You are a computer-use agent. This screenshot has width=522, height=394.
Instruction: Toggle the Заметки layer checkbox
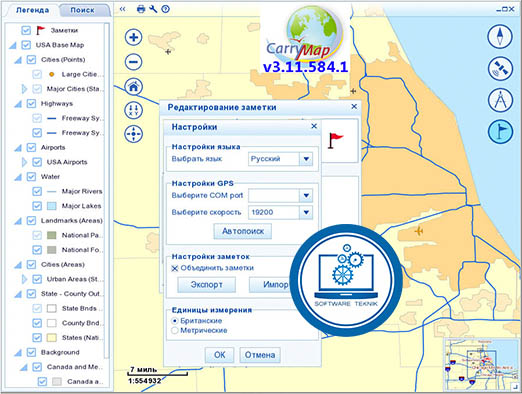[x=26, y=30]
